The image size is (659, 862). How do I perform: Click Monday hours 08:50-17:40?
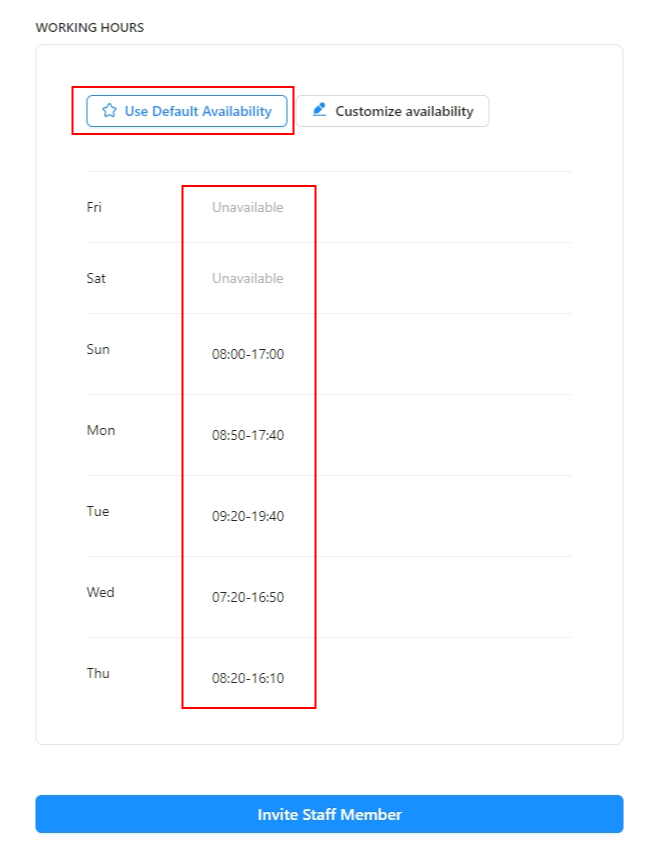pos(248,435)
